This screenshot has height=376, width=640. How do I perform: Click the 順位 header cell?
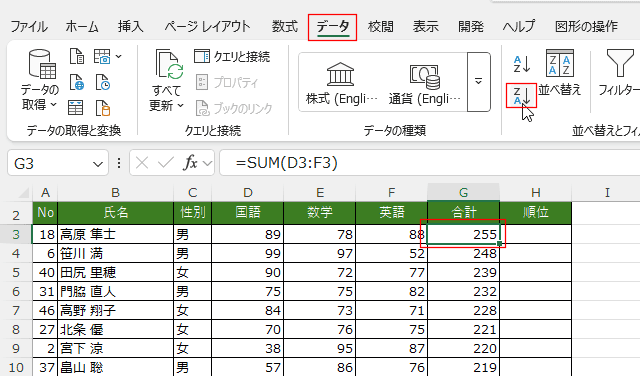(x=536, y=212)
